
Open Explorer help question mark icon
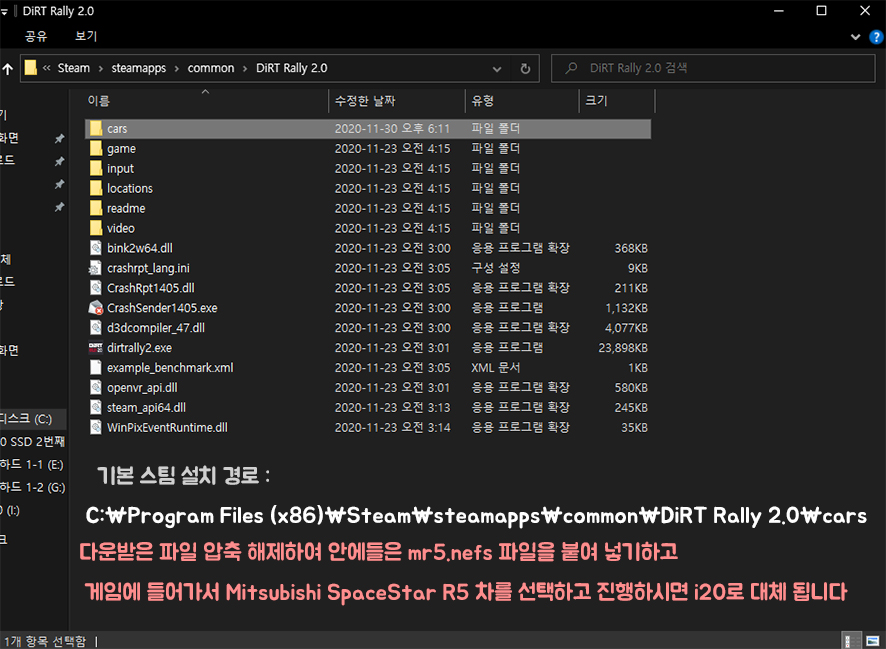(x=876, y=37)
